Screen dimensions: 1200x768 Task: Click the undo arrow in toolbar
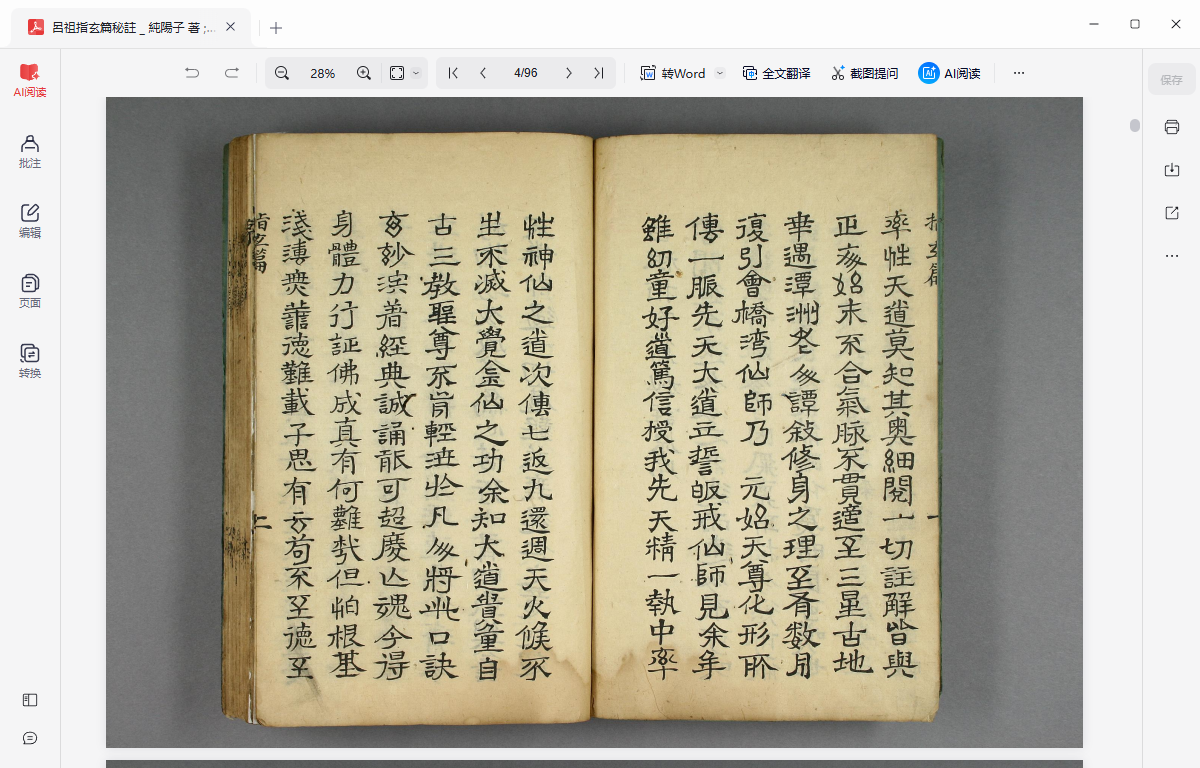(192, 73)
